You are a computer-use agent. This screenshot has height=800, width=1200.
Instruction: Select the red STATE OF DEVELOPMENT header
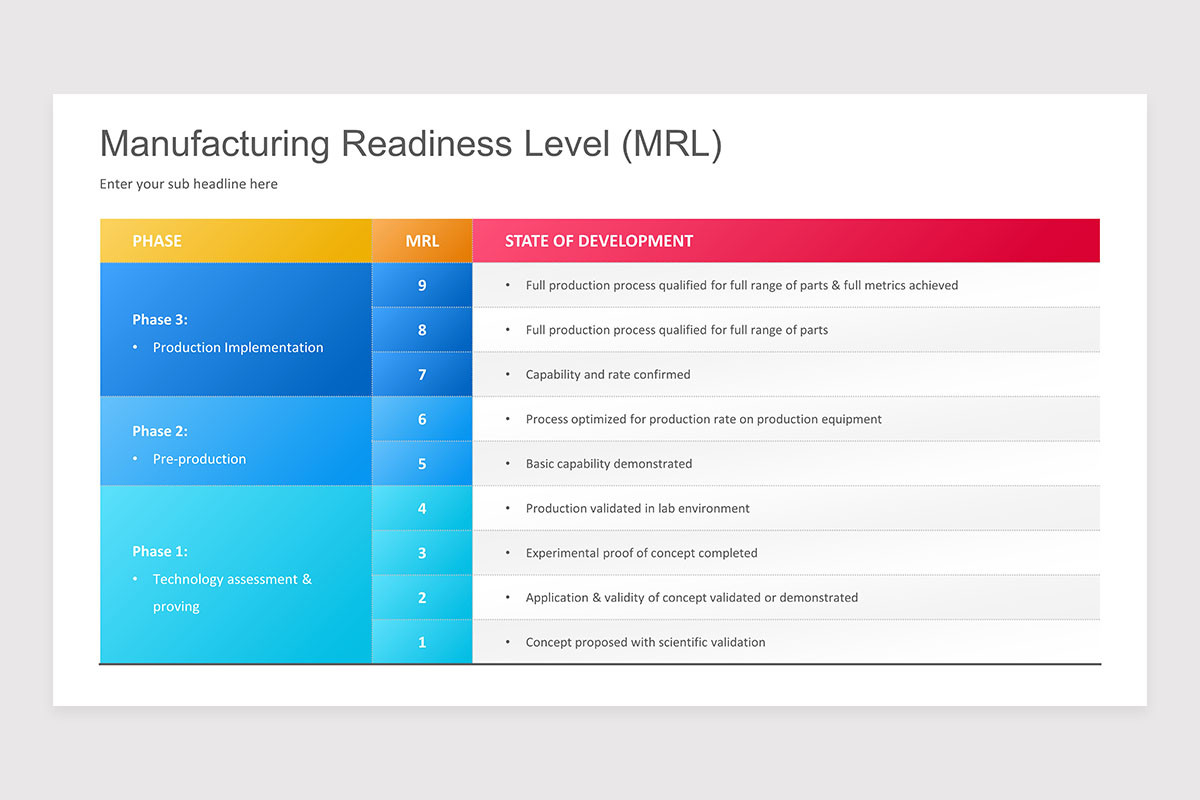[598, 240]
